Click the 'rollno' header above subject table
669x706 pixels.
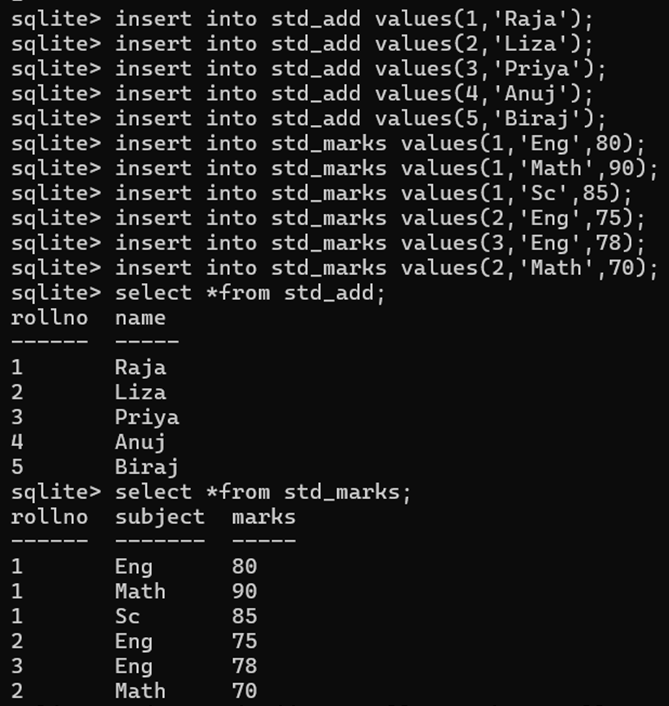(x=49, y=518)
